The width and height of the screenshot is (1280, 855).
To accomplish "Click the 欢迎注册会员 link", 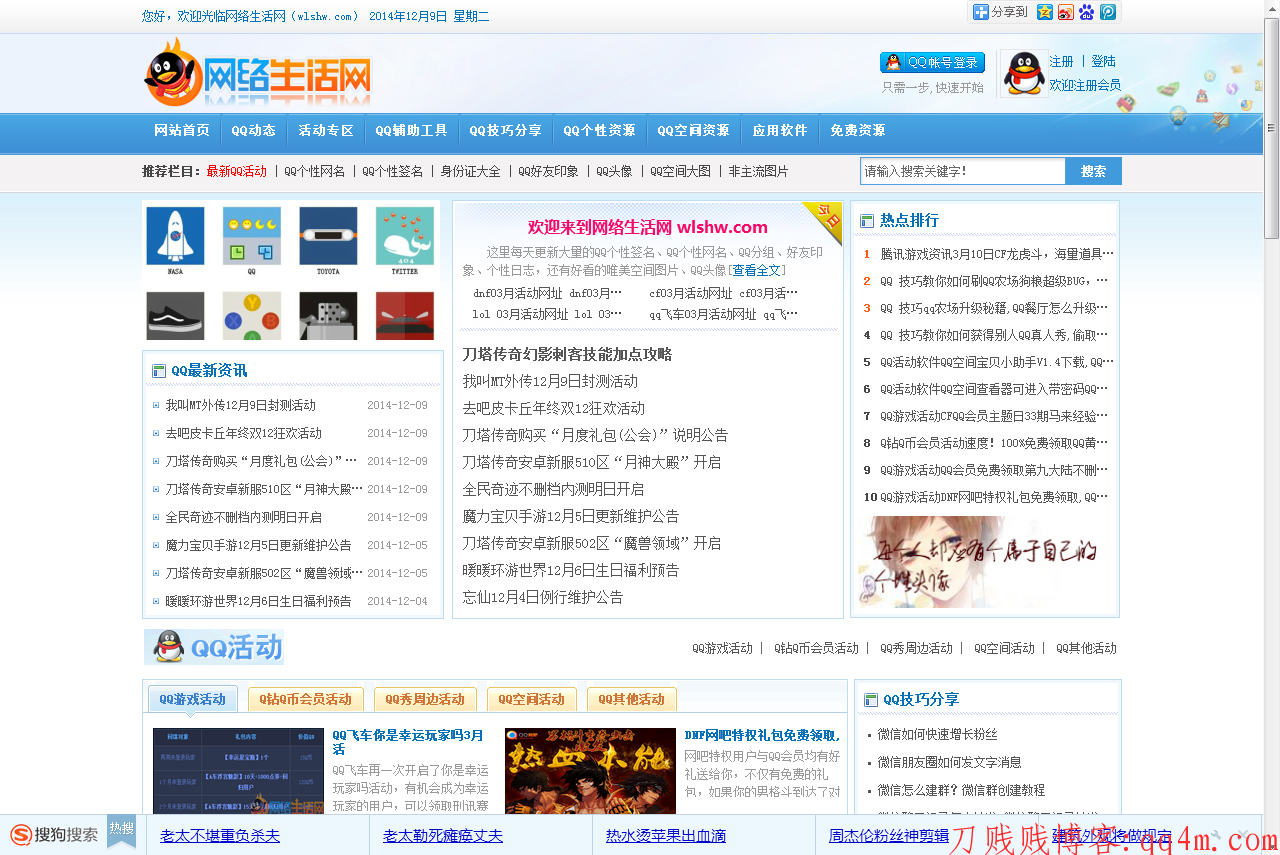I will (x=1085, y=86).
